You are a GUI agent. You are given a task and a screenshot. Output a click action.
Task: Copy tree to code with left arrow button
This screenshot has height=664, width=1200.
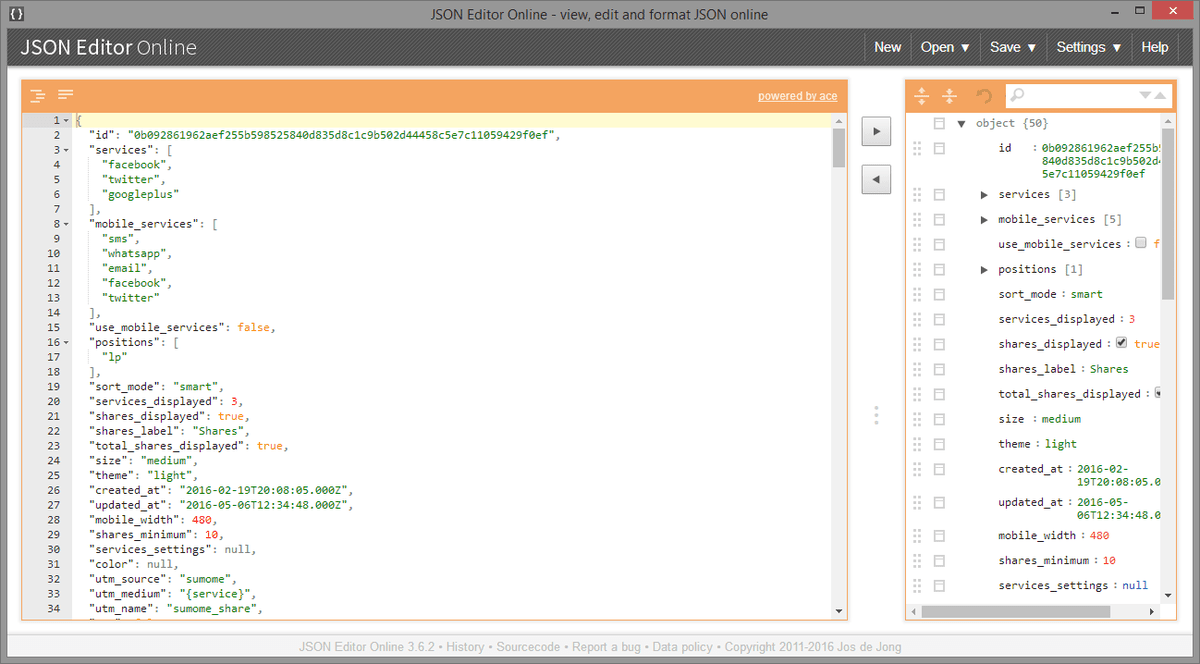[876, 180]
